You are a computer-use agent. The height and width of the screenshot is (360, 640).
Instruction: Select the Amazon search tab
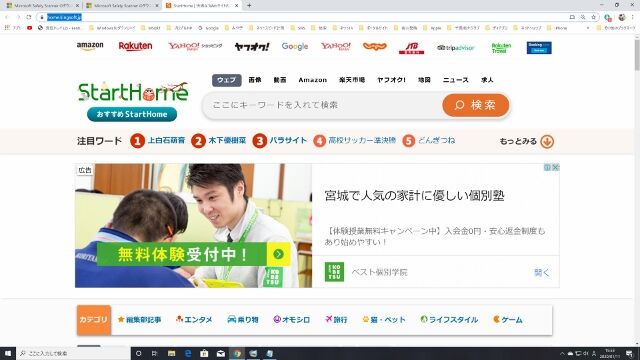pos(313,80)
